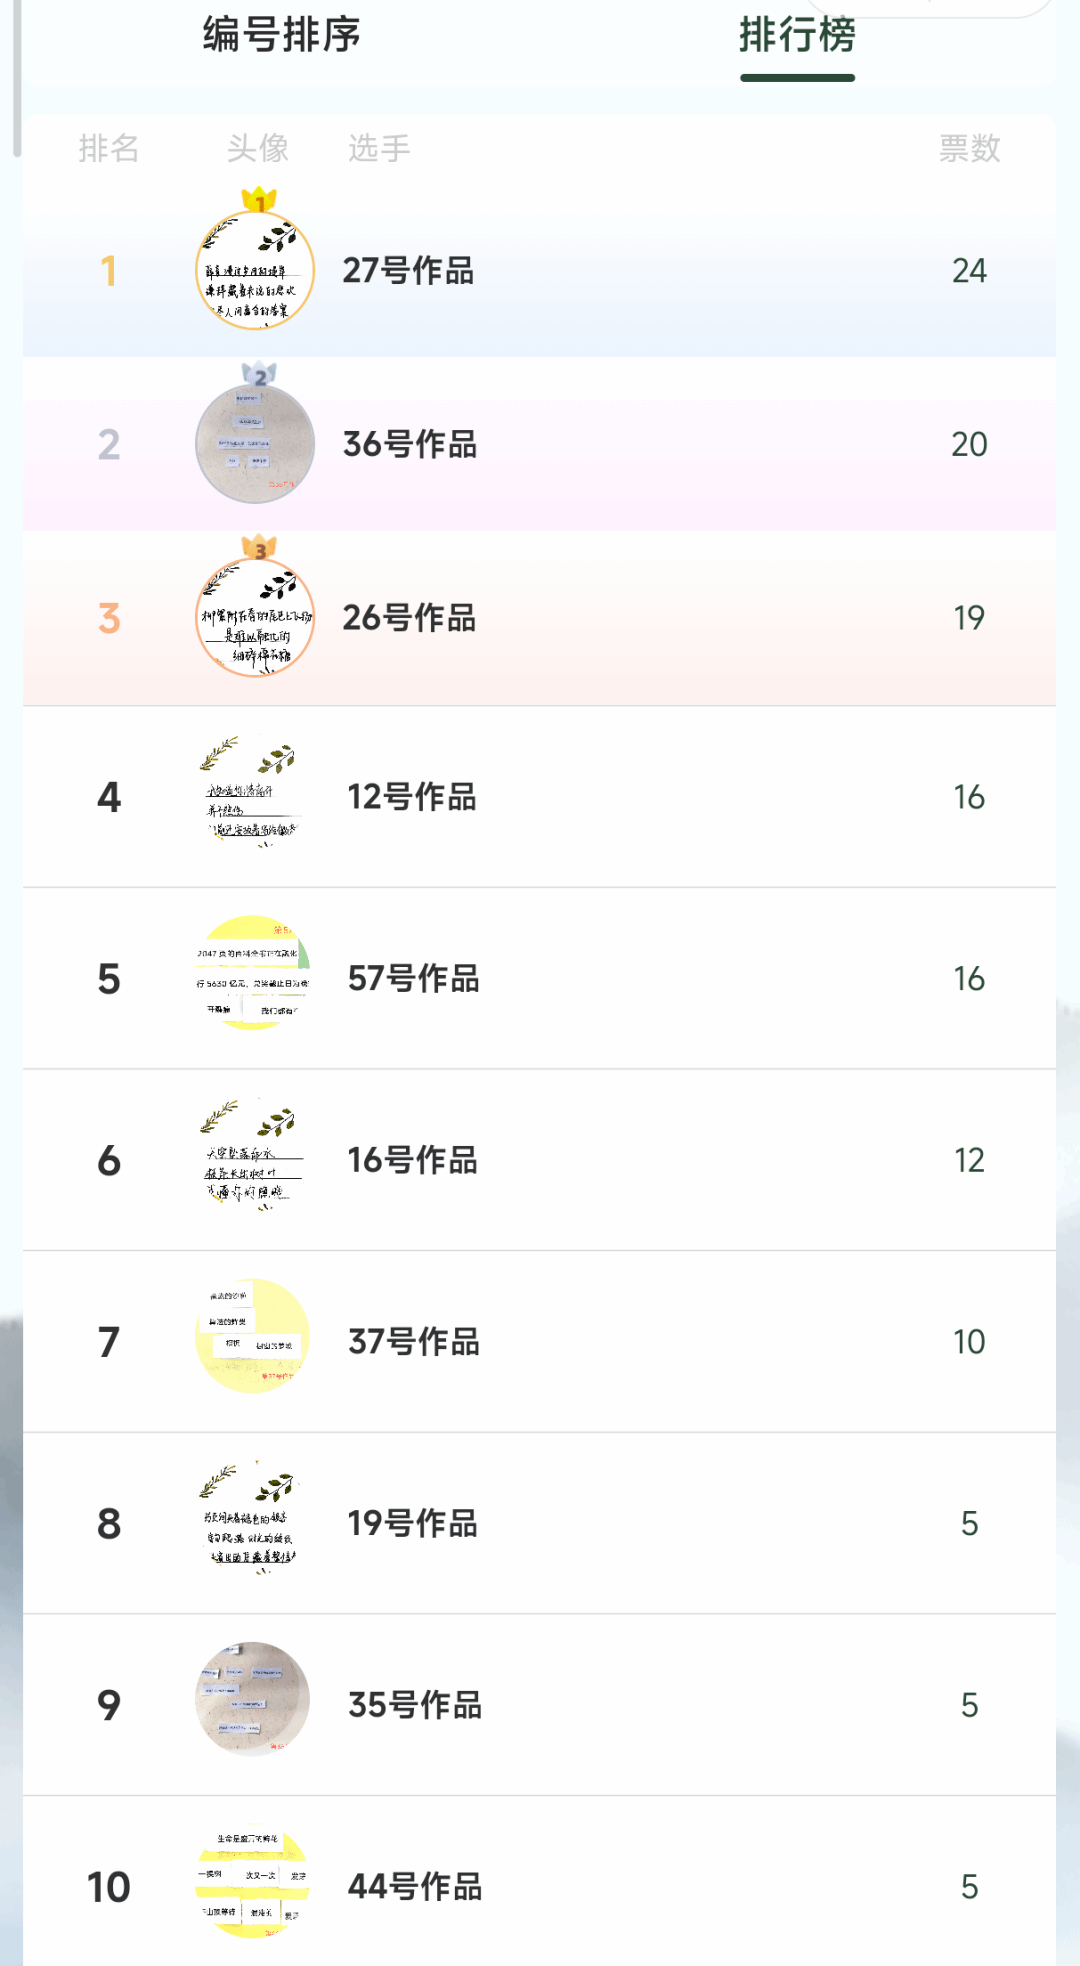This screenshot has width=1080, height=1966.
Task: Tap the silver crown rank 2 badge
Action: coord(259,375)
